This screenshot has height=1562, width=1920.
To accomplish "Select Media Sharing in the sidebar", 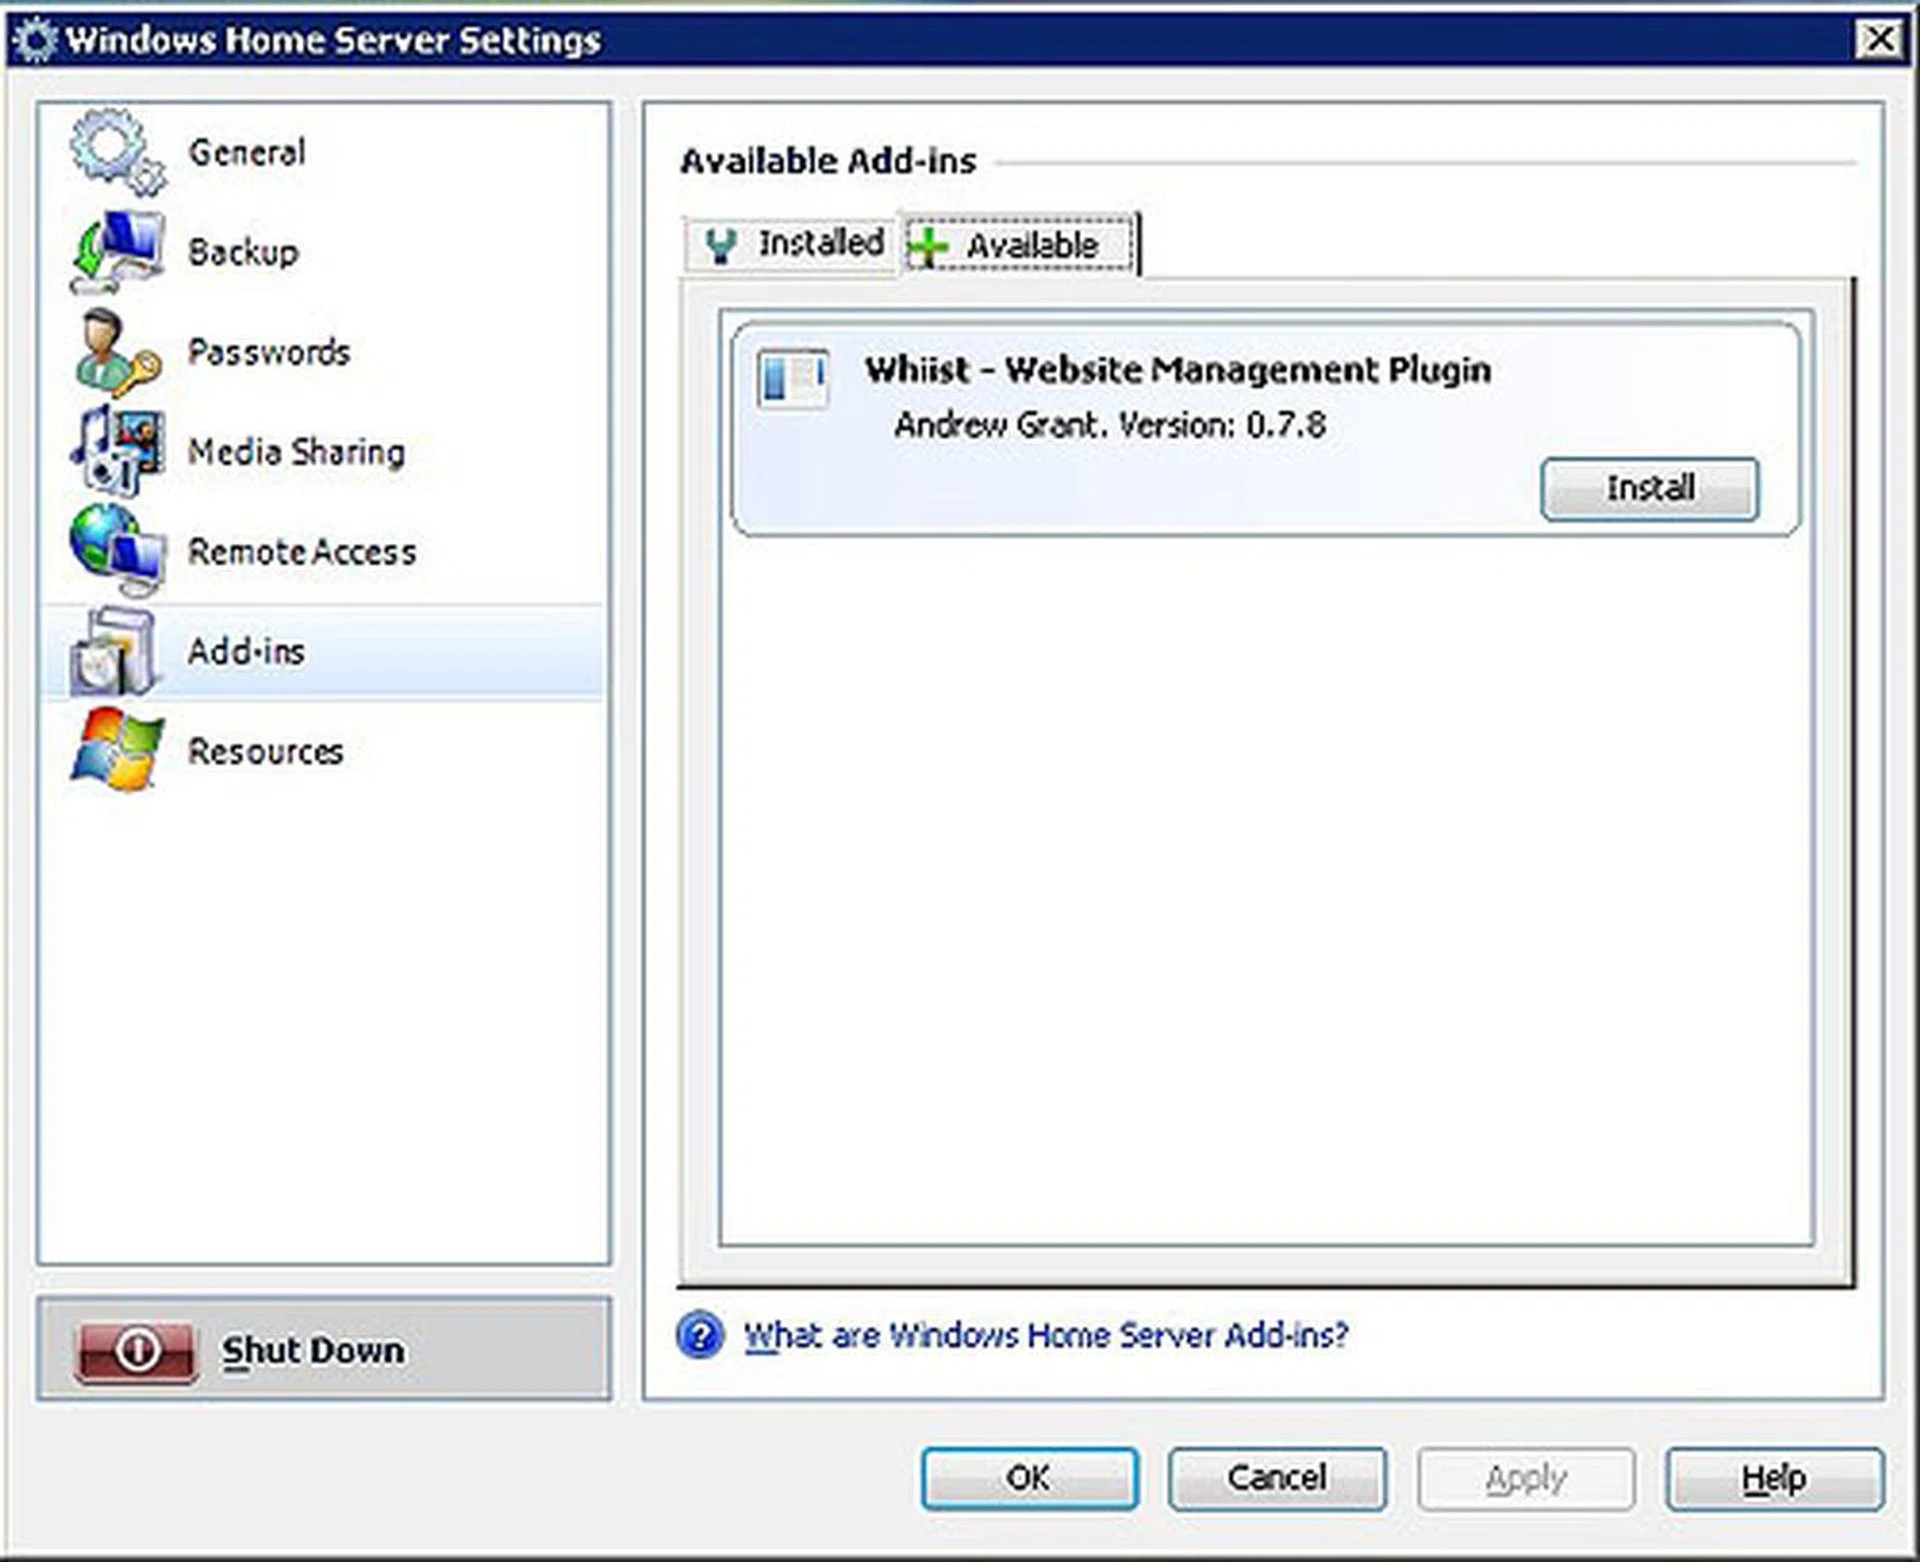I will [x=295, y=453].
